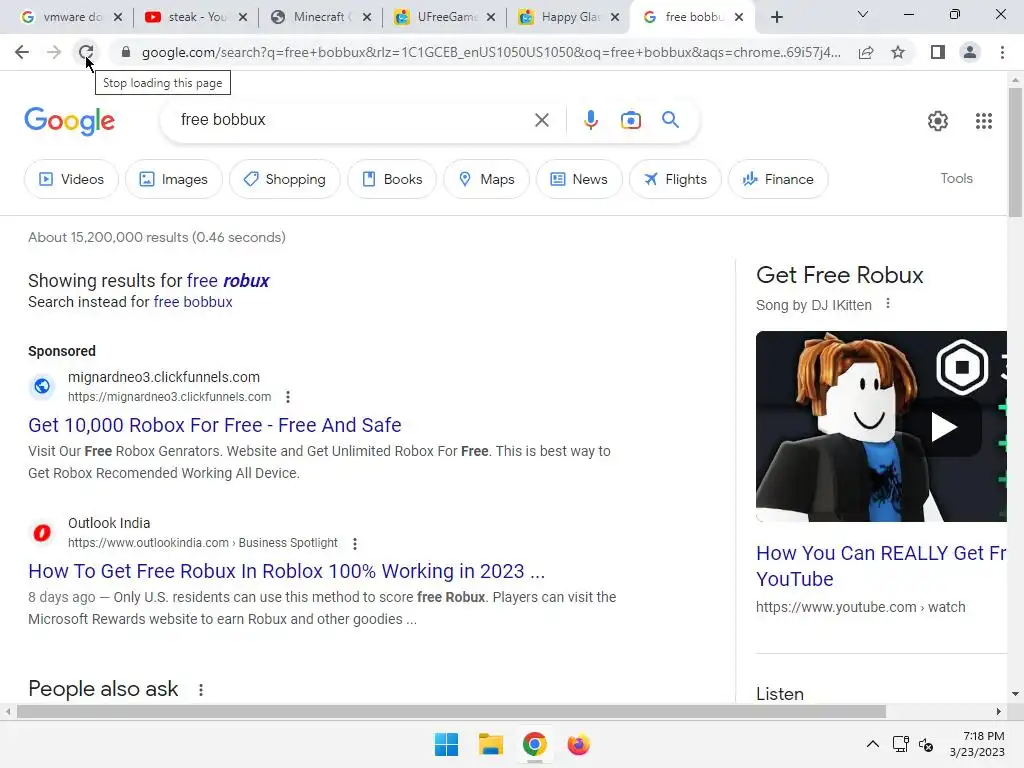Click mignardneo3.clickfunnels.com site name
This screenshot has width=1024, height=768.
point(164,377)
